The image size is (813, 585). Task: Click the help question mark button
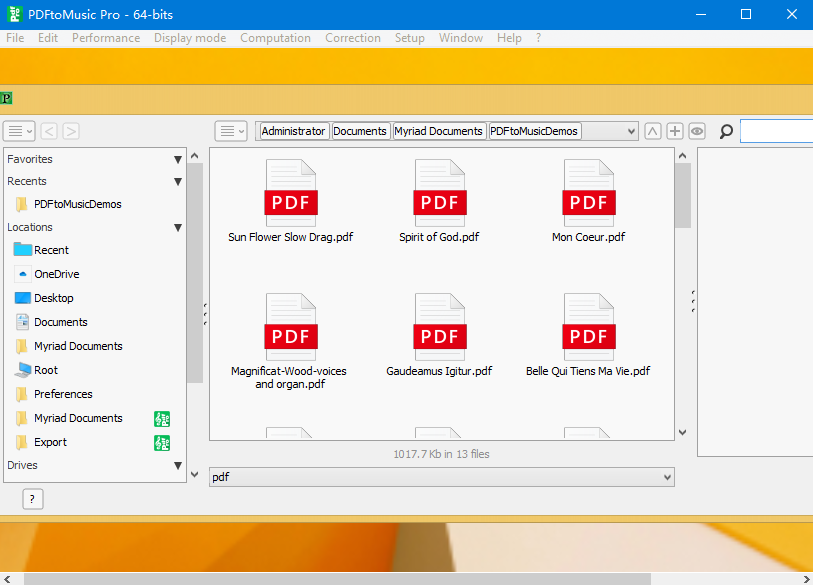point(32,498)
